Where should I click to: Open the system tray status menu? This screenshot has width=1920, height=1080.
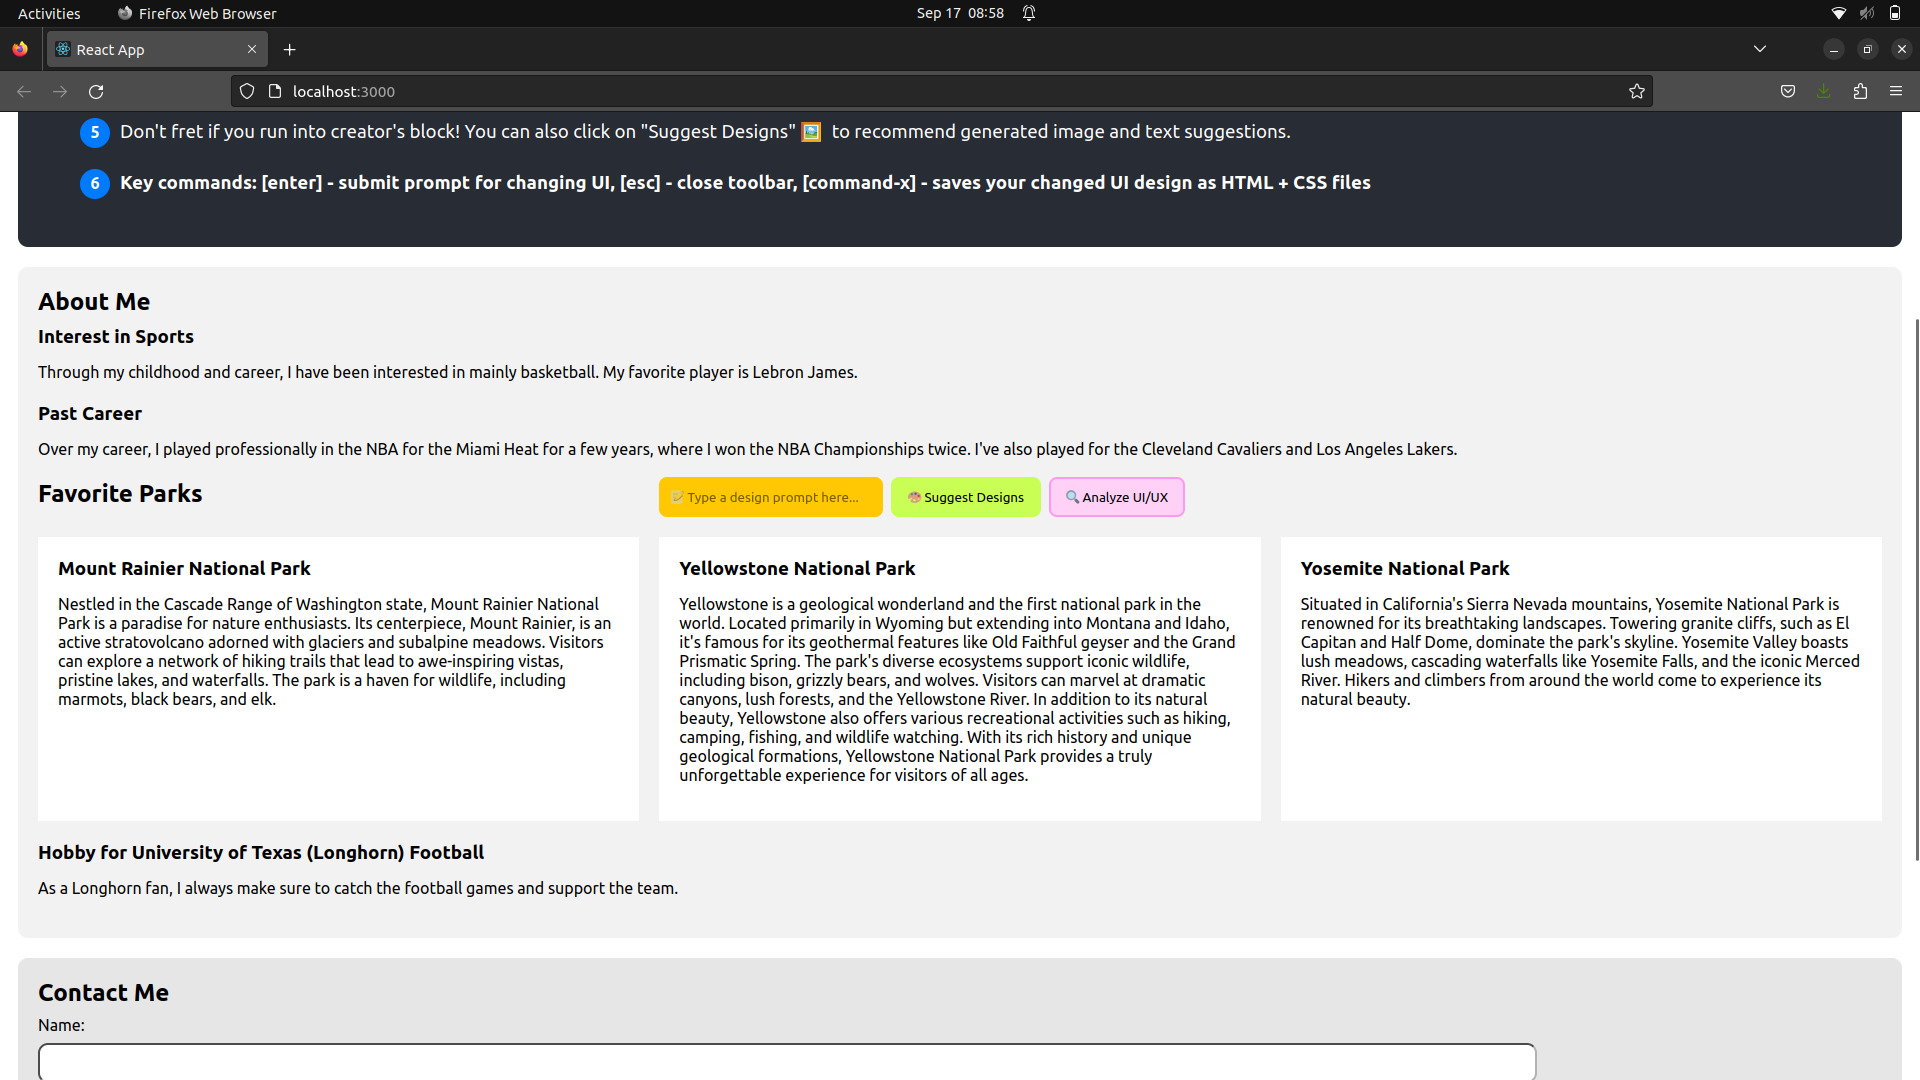click(x=1866, y=13)
